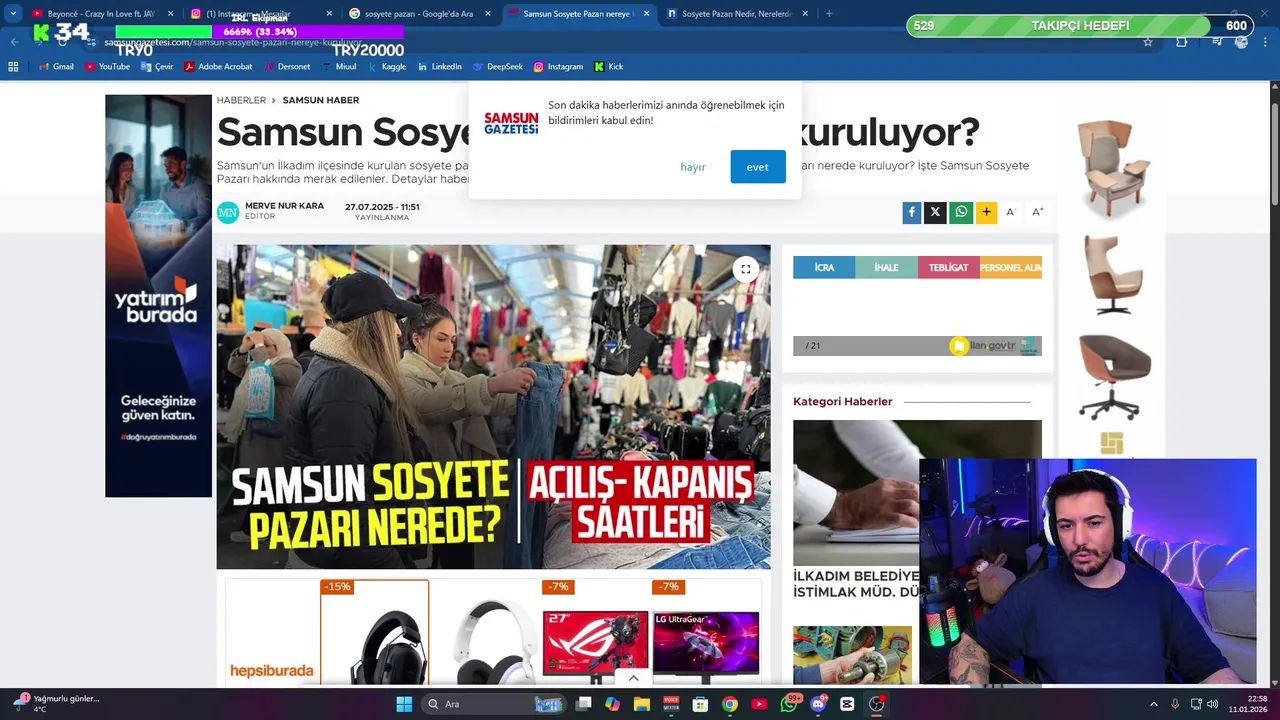
Task: Click author avatar MN
Action: (x=228, y=212)
